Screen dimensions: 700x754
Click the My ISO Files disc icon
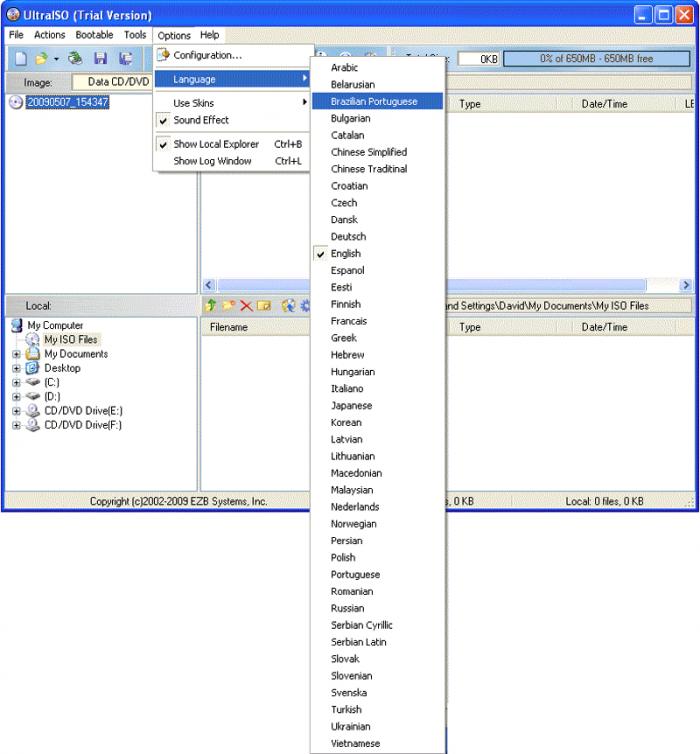[x=32, y=339]
